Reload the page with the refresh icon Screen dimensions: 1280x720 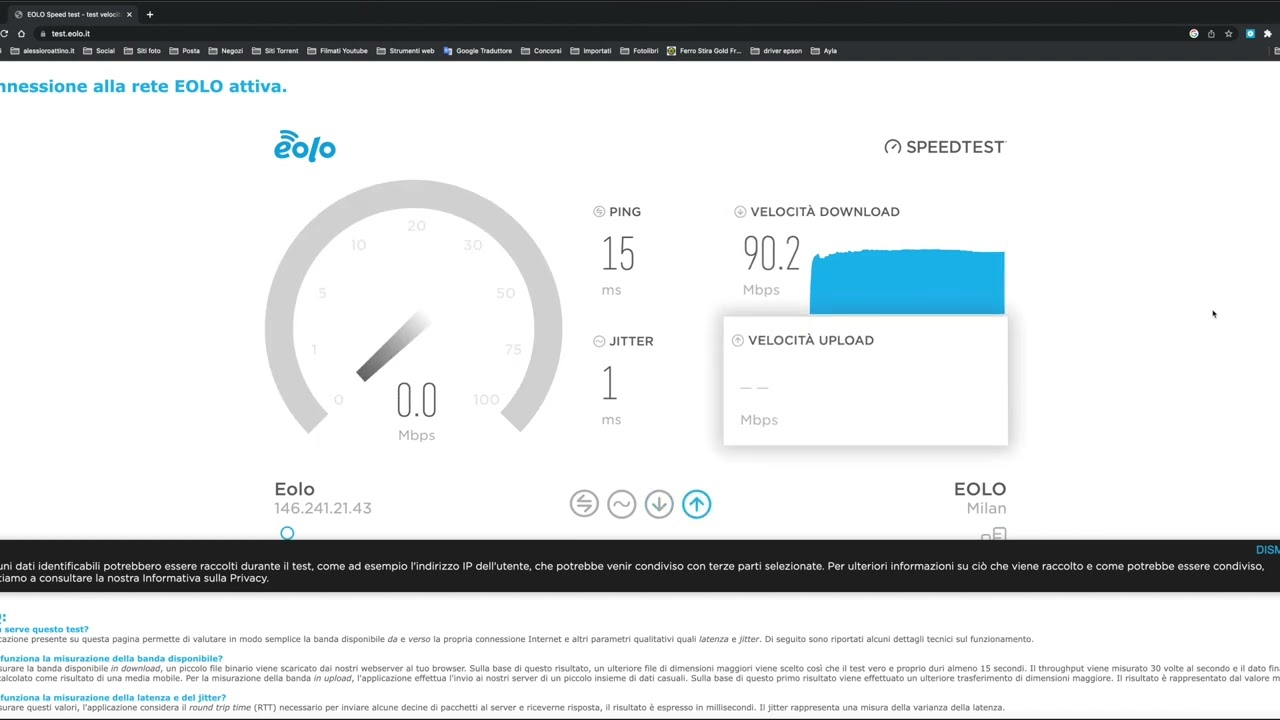coord(4,33)
